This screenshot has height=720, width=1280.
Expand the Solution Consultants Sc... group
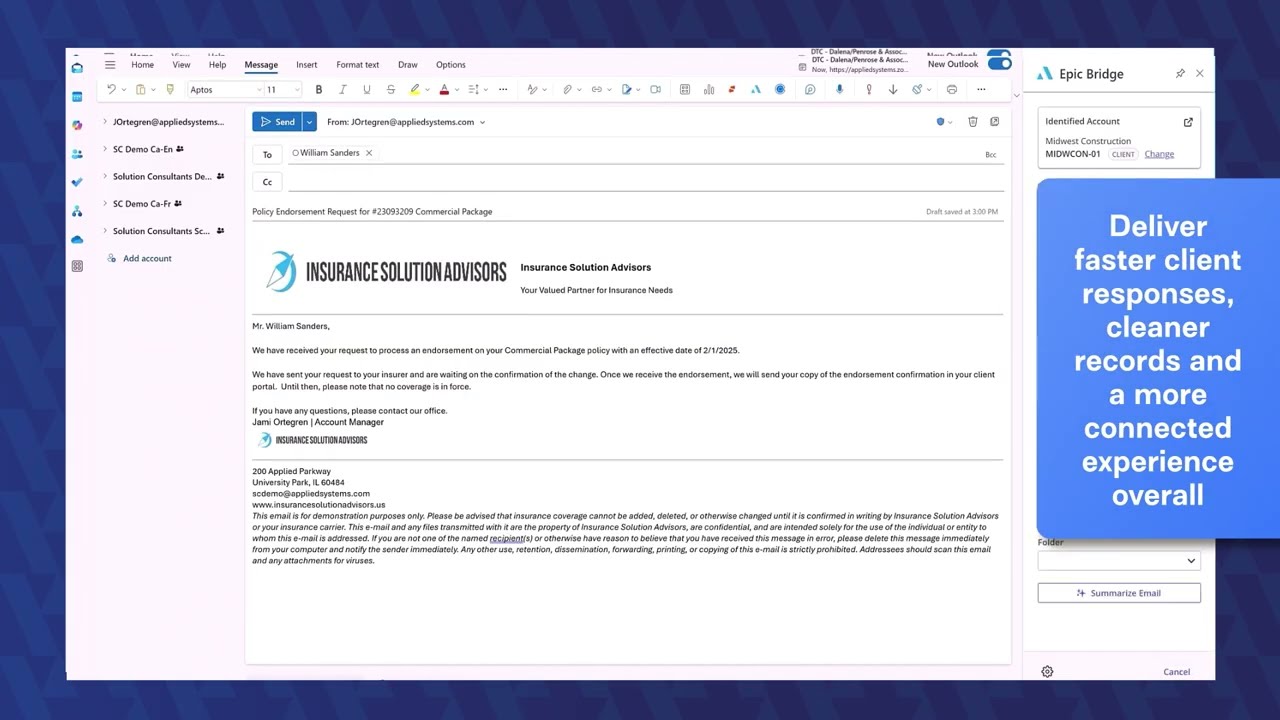[105, 231]
